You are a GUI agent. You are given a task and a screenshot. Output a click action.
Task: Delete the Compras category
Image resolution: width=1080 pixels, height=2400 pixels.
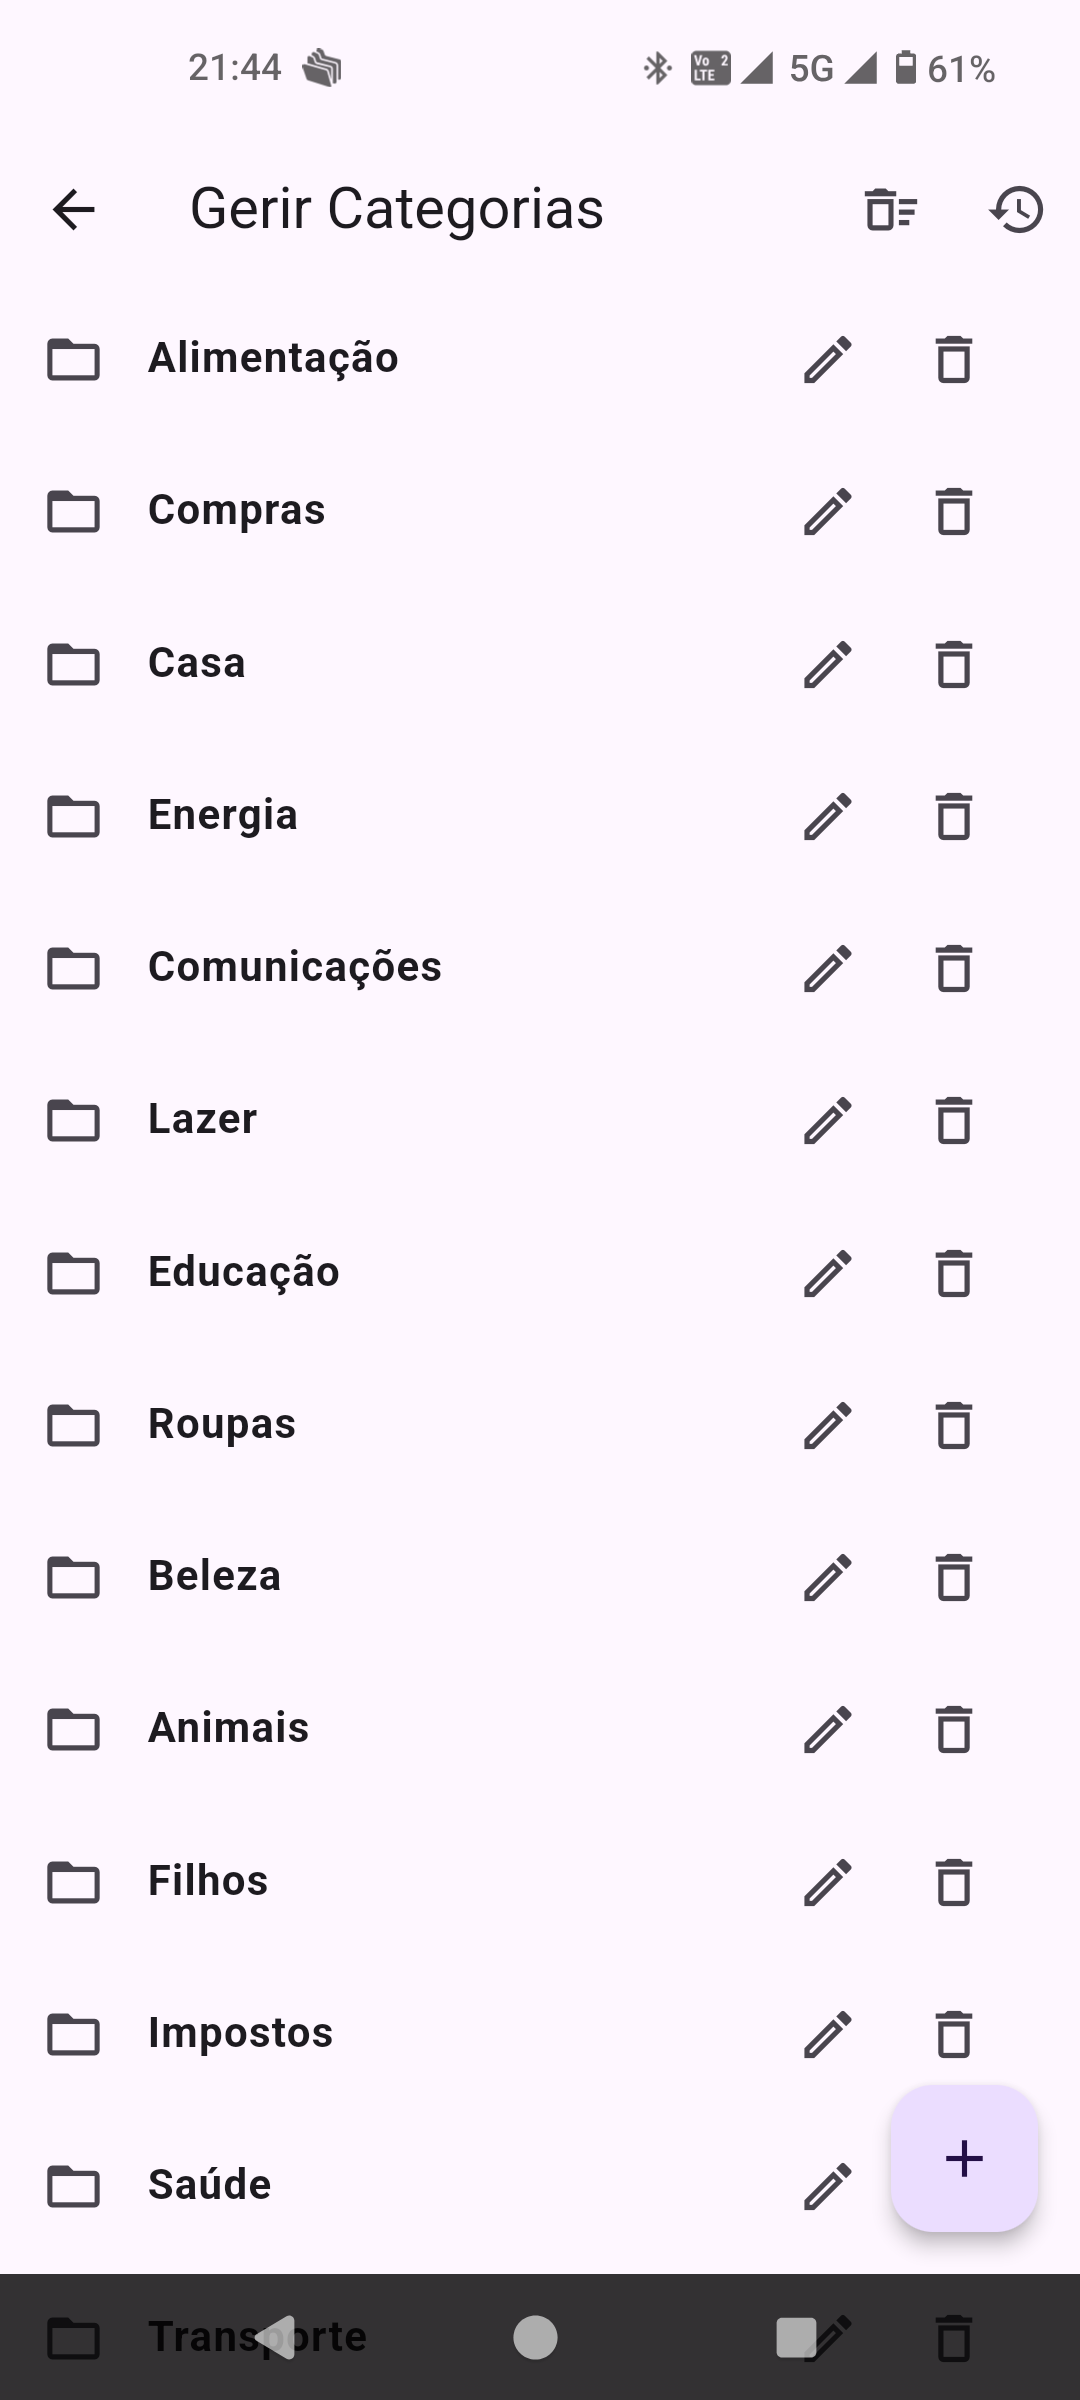(954, 512)
